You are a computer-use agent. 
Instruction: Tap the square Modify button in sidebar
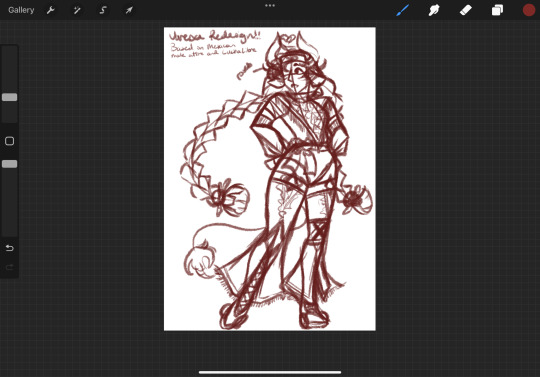point(10,141)
